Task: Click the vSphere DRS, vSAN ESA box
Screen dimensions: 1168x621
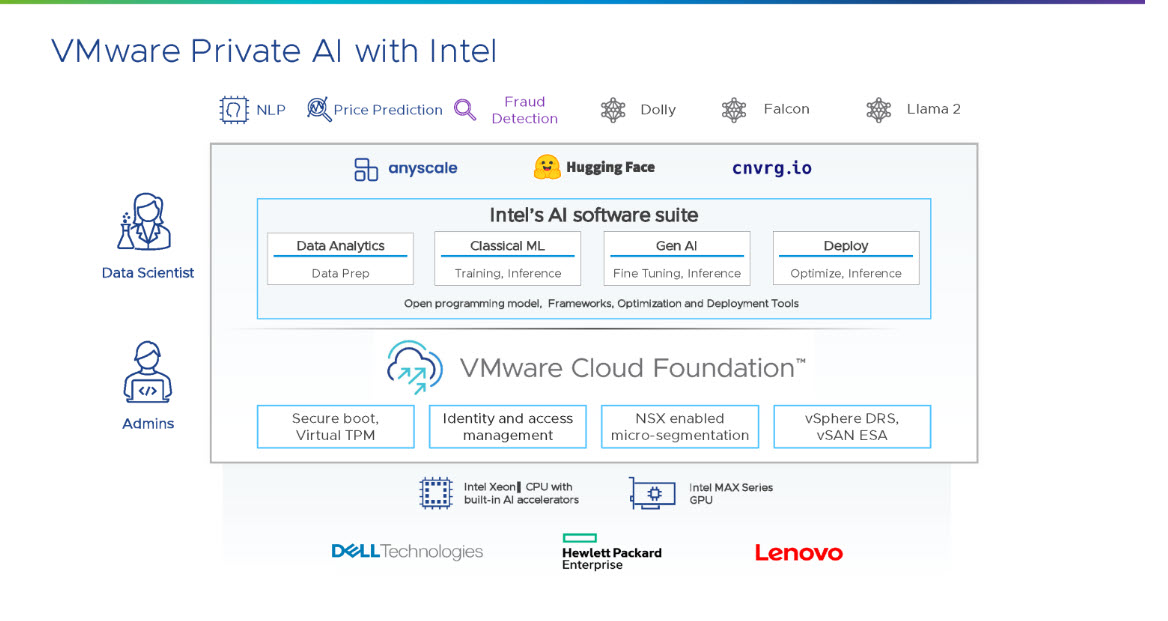Action: click(x=852, y=427)
